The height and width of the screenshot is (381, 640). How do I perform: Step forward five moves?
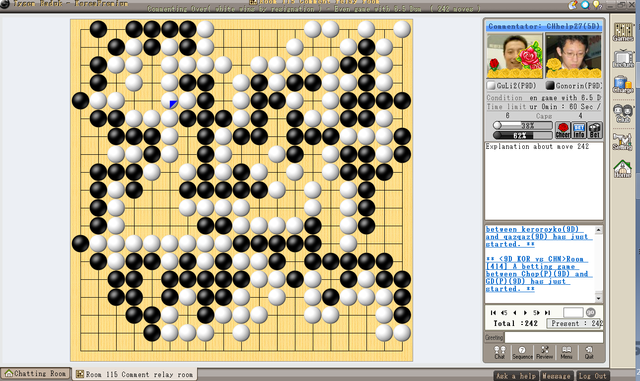pos(536,313)
